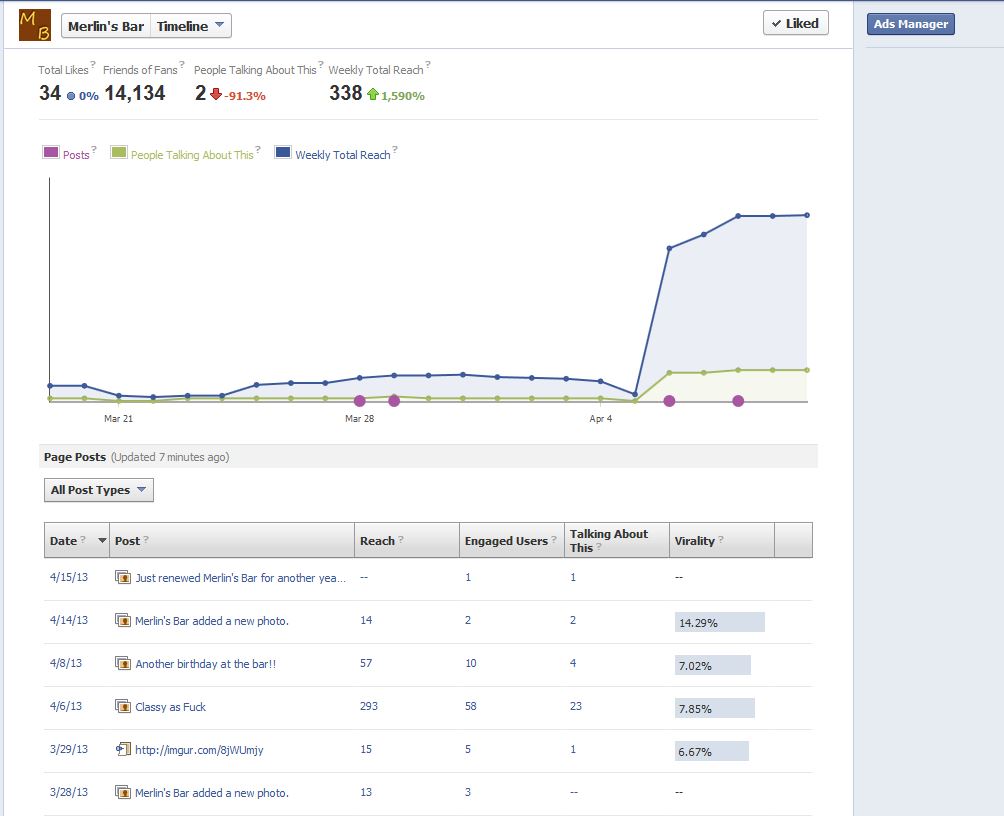Click the help icon beside Friends of Fans

point(182,64)
